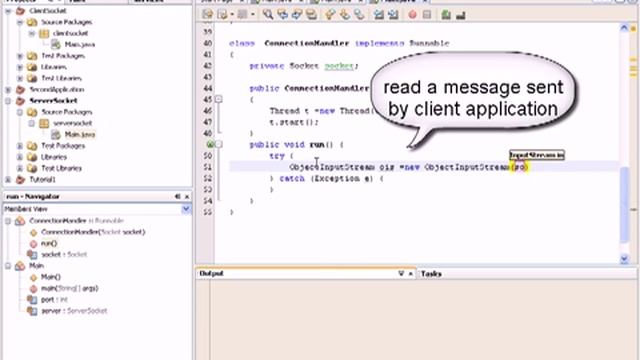Collapse the ClientSocket project tree
The width and height of the screenshot is (640, 360).
pyautogui.click(x=8, y=11)
